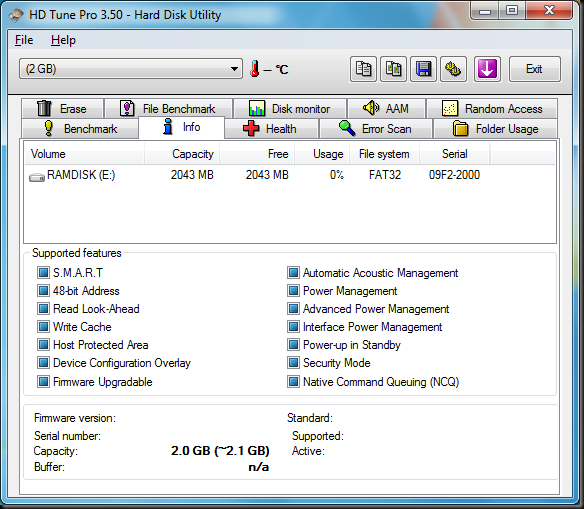Click the Volume column header
Screen dimensions: 584x509
coord(85,154)
